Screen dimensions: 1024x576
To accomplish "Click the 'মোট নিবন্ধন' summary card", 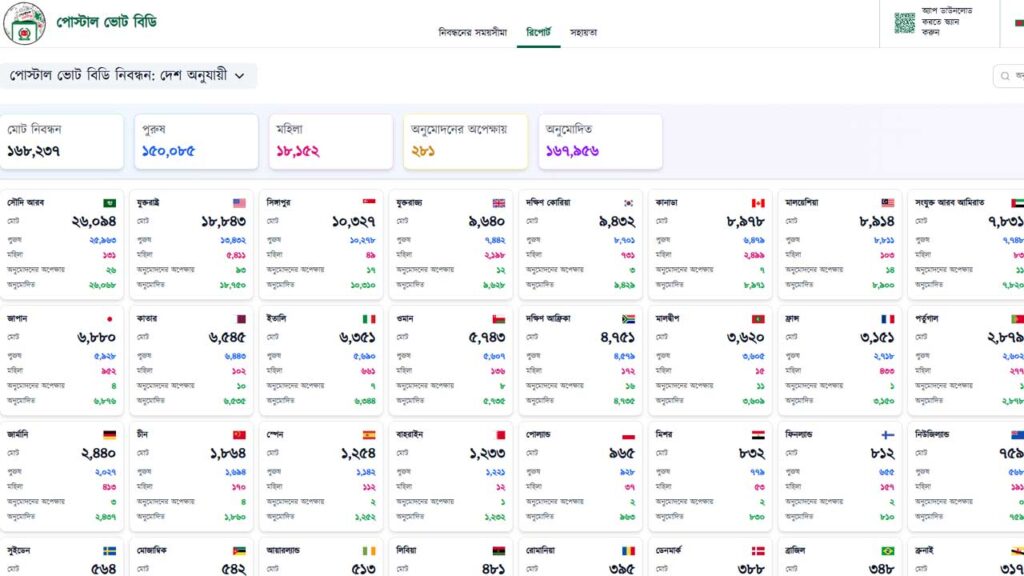I will (x=62, y=141).
